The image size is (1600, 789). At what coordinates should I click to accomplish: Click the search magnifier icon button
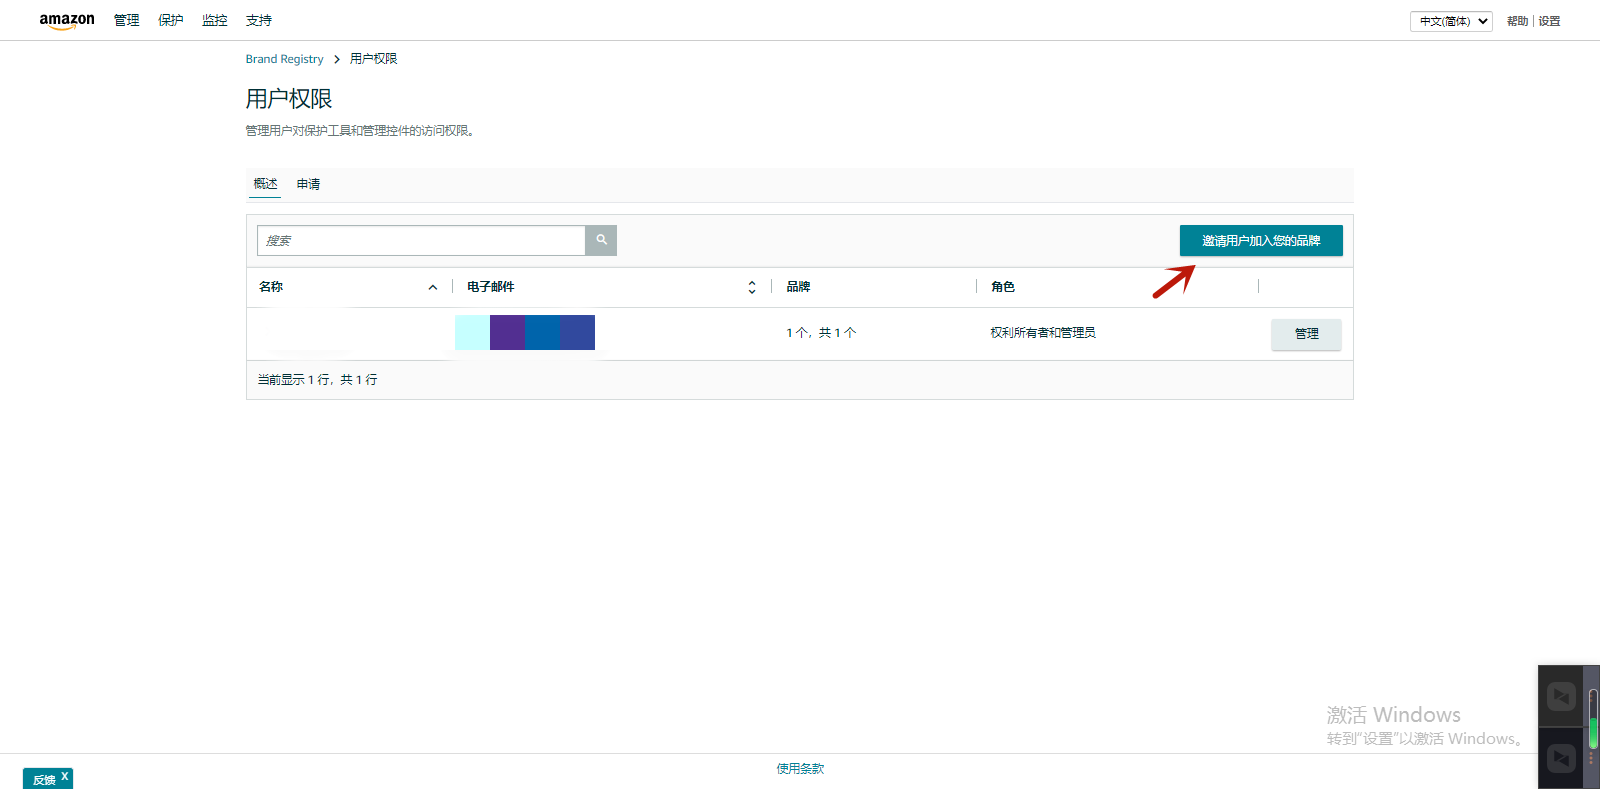pyautogui.click(x=601, y=240)
